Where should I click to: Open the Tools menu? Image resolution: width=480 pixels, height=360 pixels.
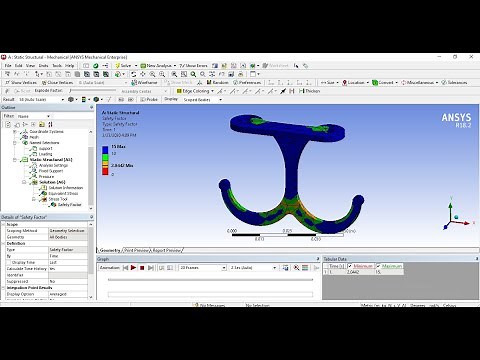tap(57, 66)
